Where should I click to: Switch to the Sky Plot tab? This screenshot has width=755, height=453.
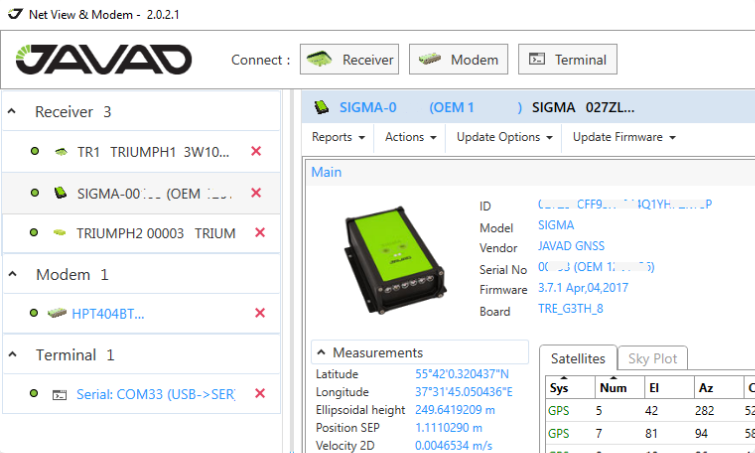coord(652,359)
